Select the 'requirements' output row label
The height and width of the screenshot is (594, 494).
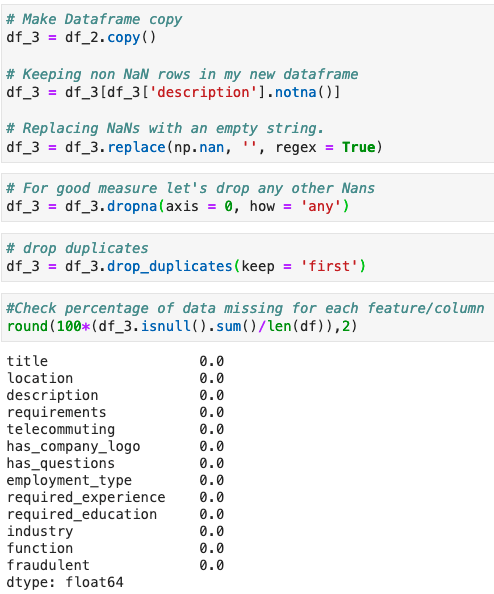(56, 412)
